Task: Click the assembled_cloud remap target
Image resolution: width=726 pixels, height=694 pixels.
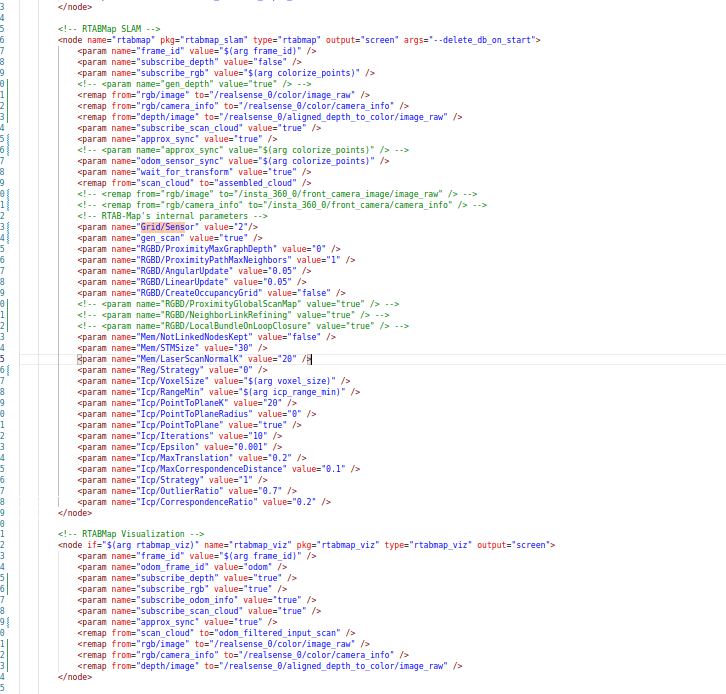Action: (x=262, y=183)
